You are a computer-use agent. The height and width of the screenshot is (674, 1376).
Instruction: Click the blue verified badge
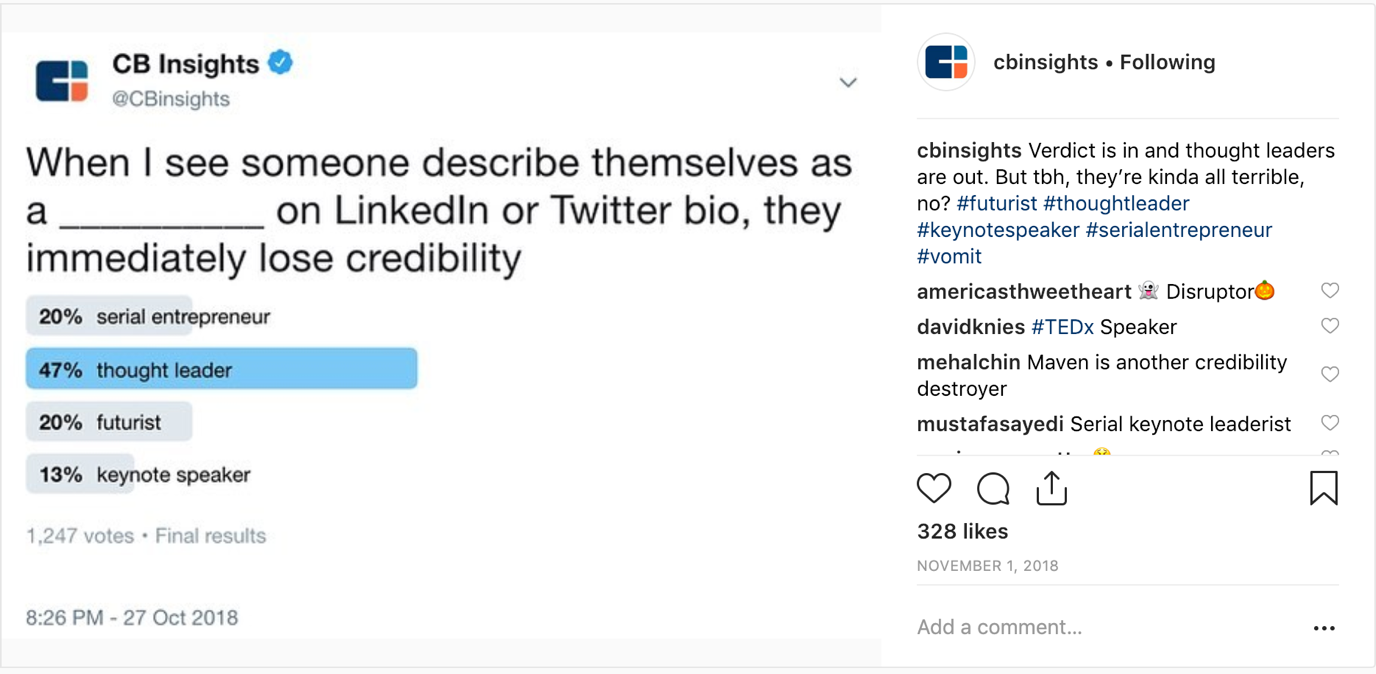click(x=281, y=63)
